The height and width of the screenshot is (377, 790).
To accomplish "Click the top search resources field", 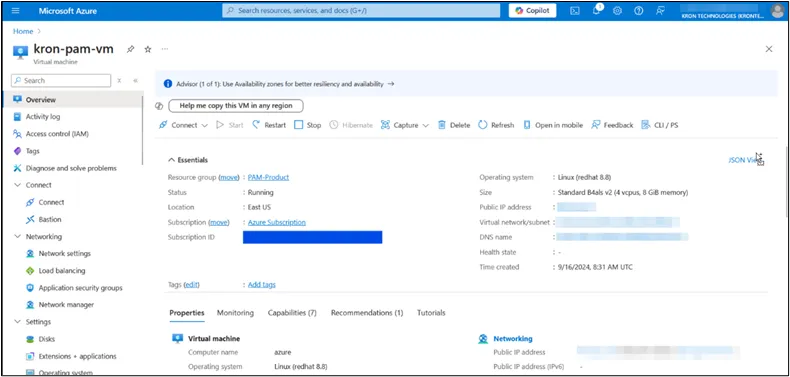I will 361,11.
